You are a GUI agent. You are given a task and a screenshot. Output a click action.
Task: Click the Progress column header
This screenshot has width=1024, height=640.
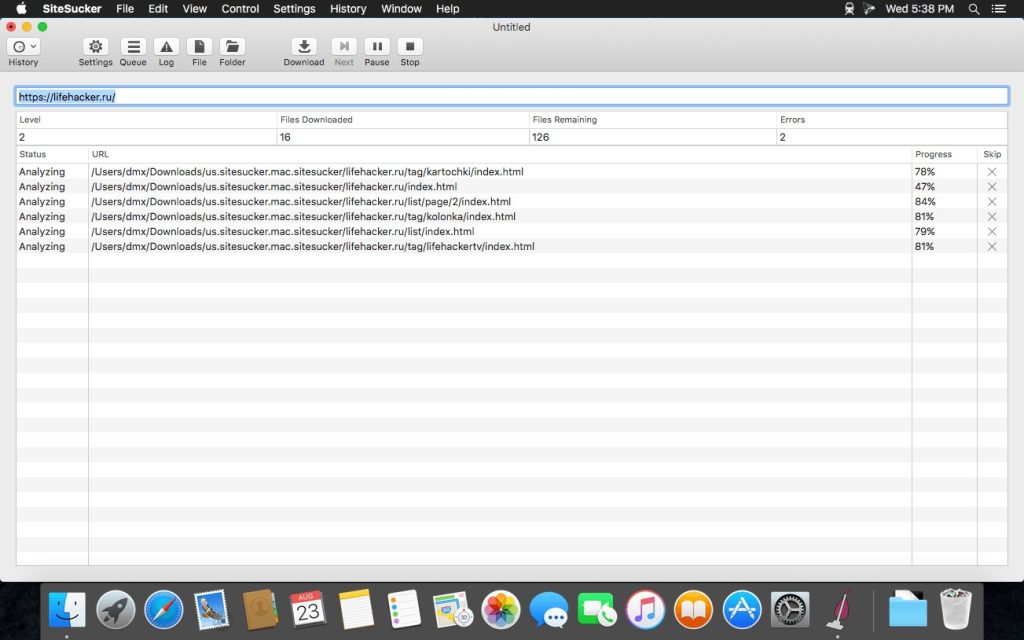[933, 155]
